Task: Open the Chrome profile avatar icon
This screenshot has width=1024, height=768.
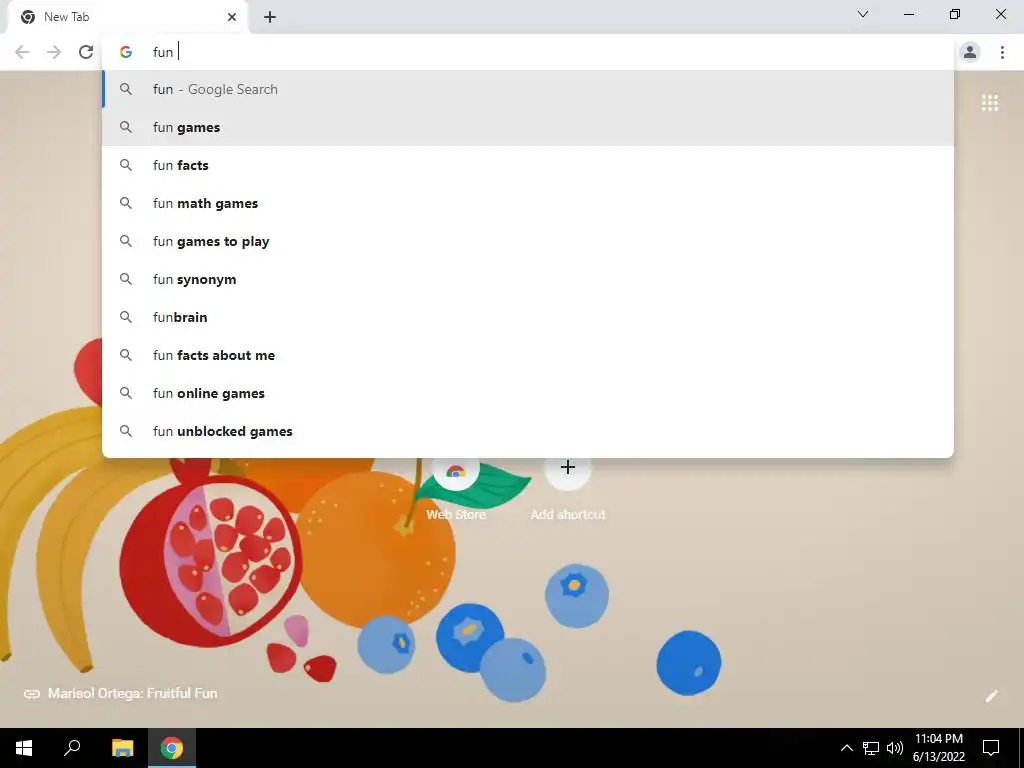Action: [x=970, y=52]
